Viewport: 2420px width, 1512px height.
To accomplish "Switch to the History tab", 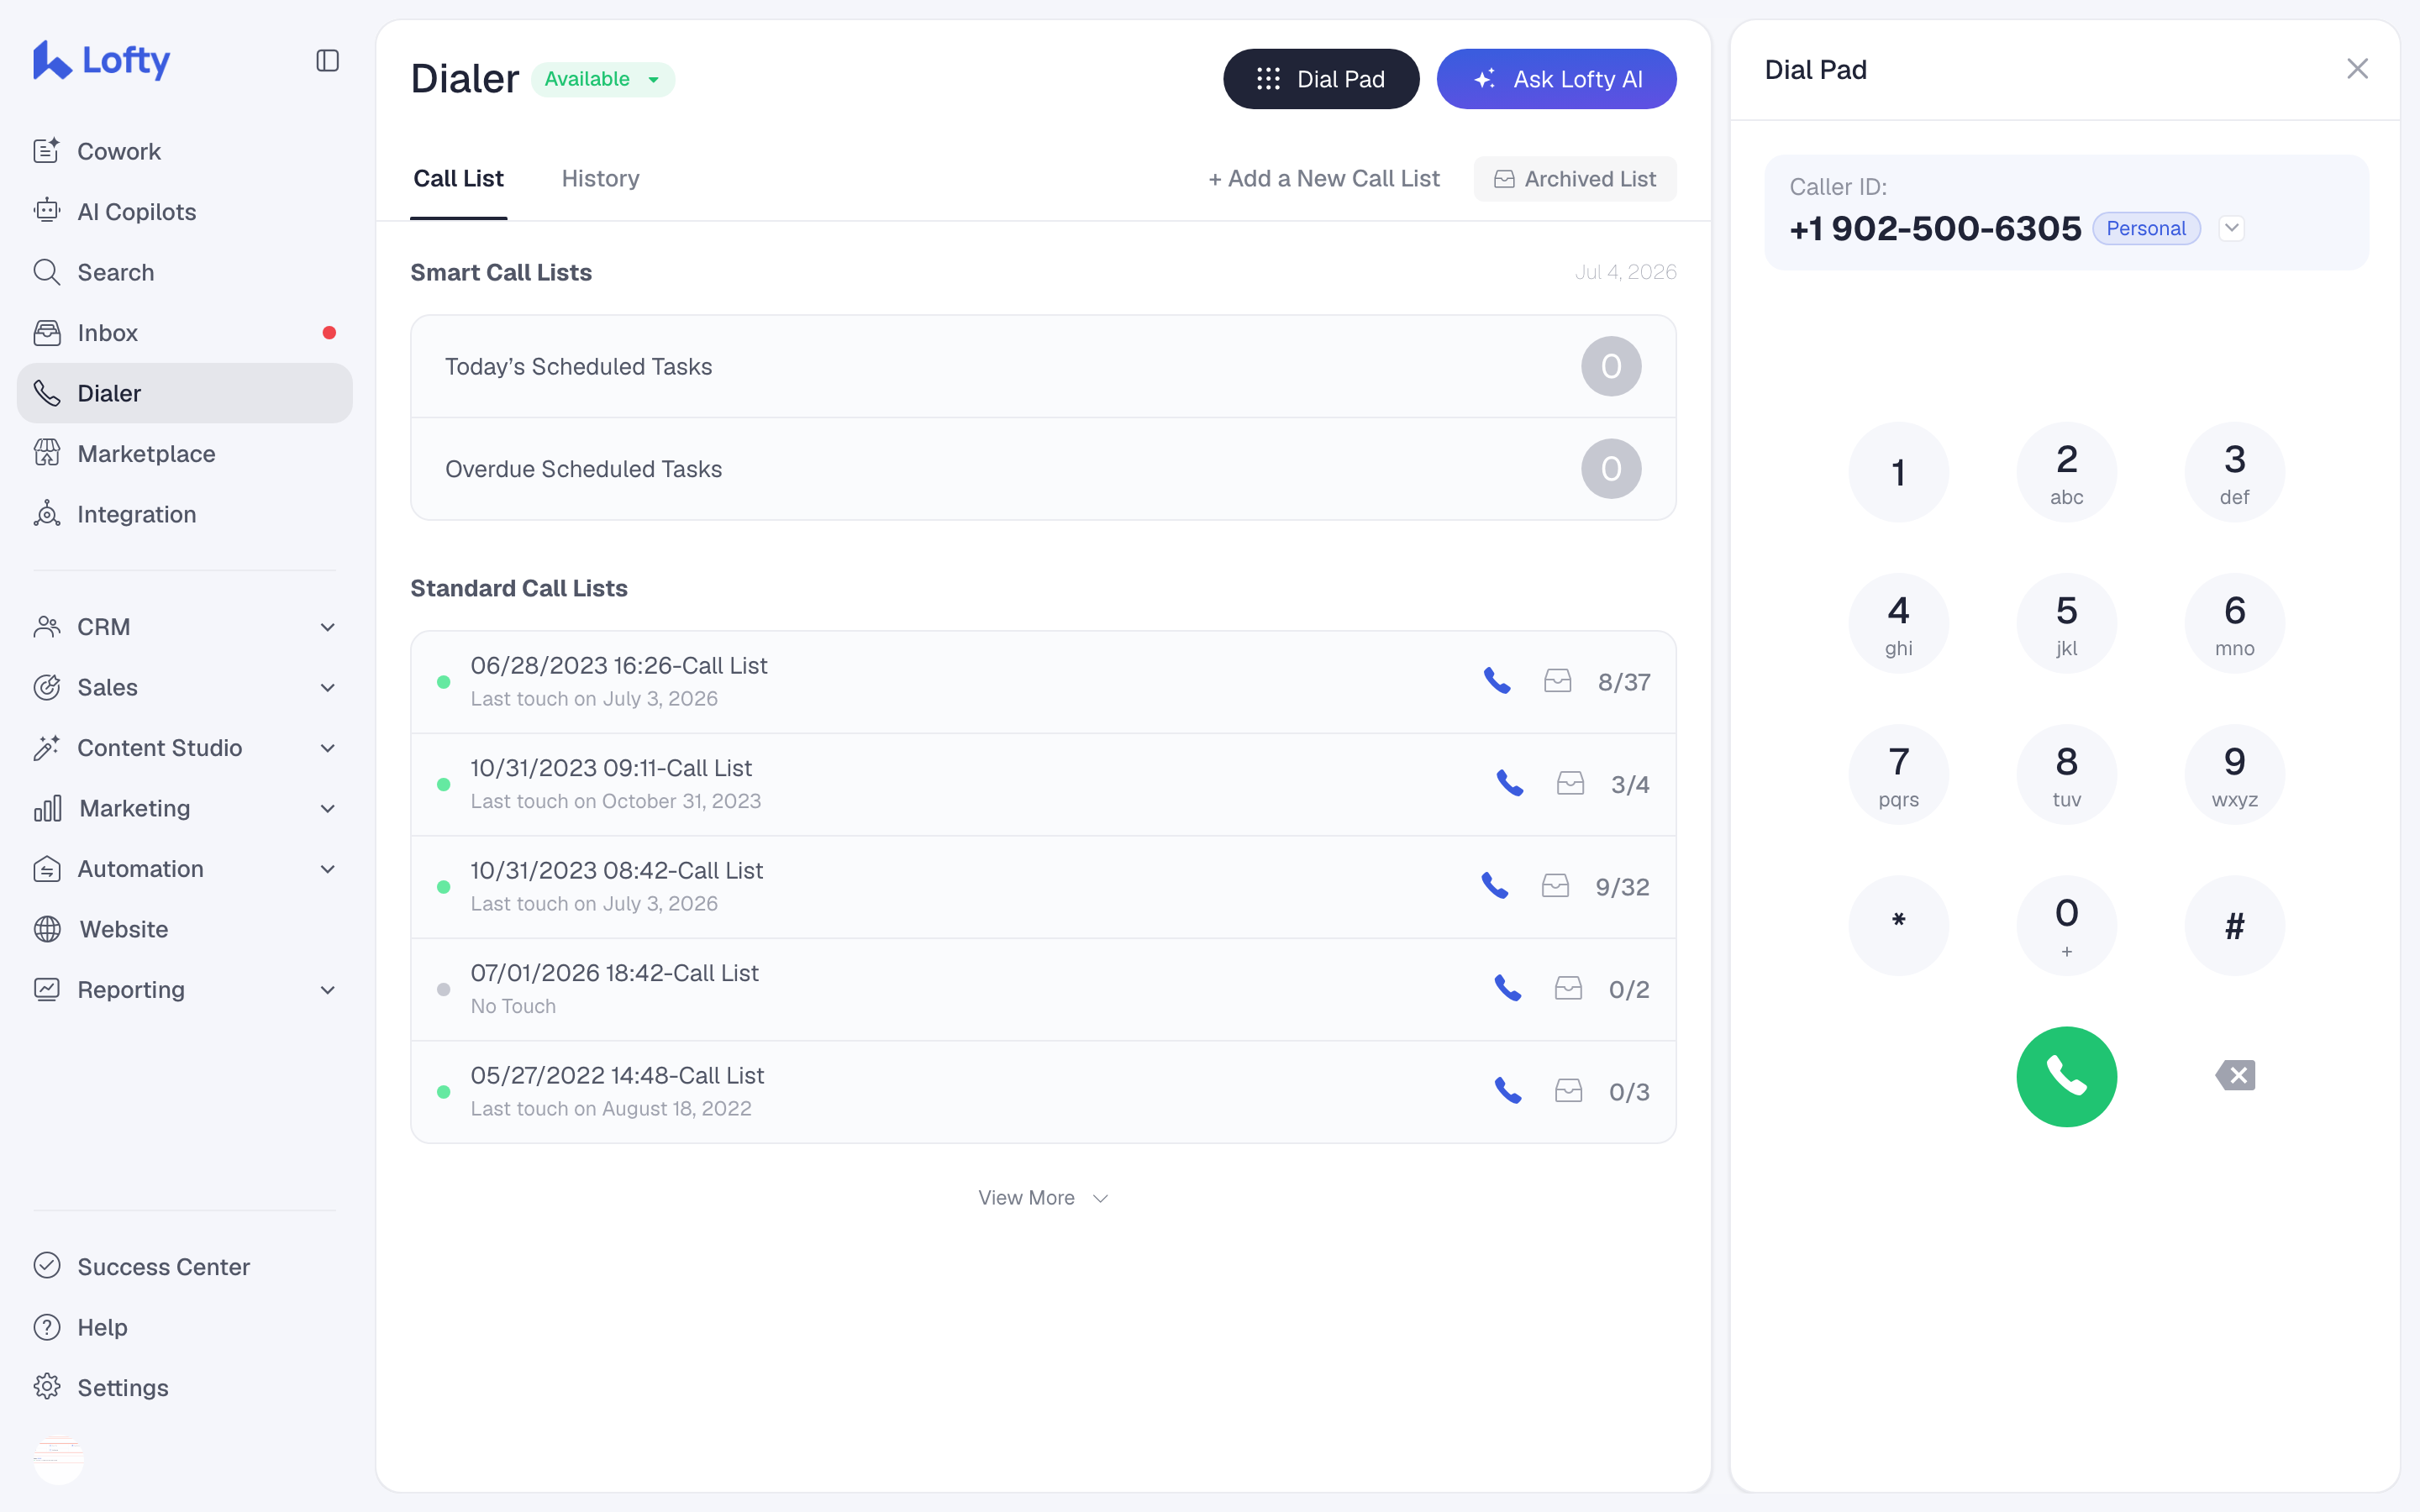I will click(x=600, y=179).
